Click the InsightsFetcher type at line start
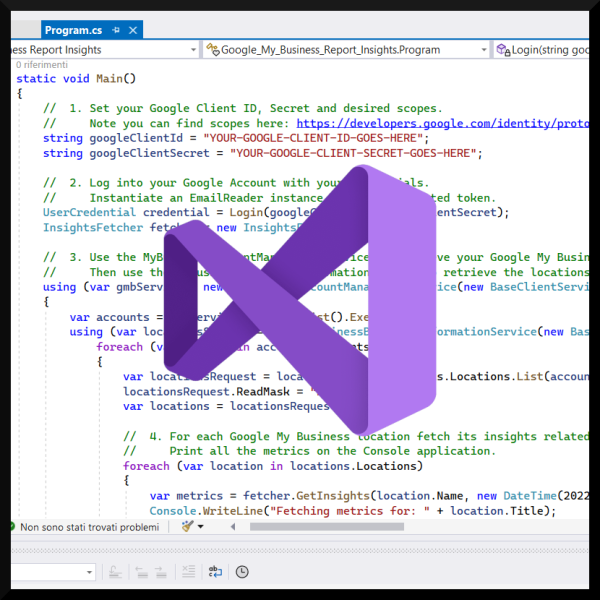 (93, 228)
